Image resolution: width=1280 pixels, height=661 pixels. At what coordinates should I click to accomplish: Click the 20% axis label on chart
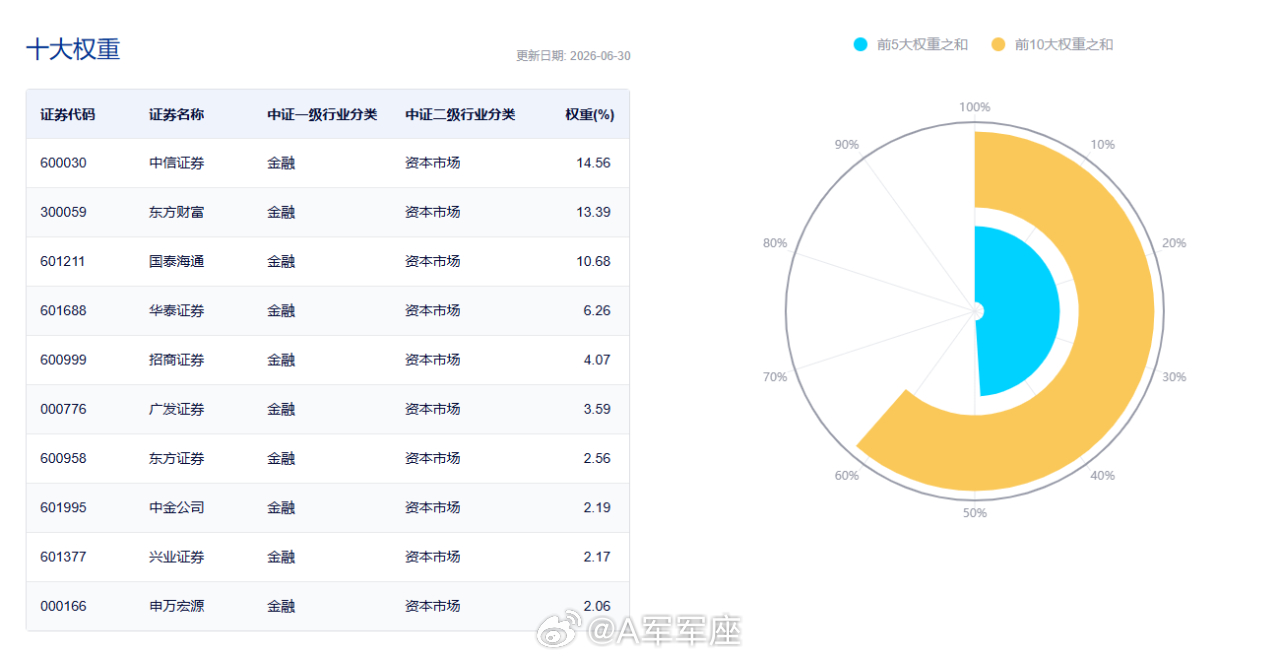tap(1174, 243)
